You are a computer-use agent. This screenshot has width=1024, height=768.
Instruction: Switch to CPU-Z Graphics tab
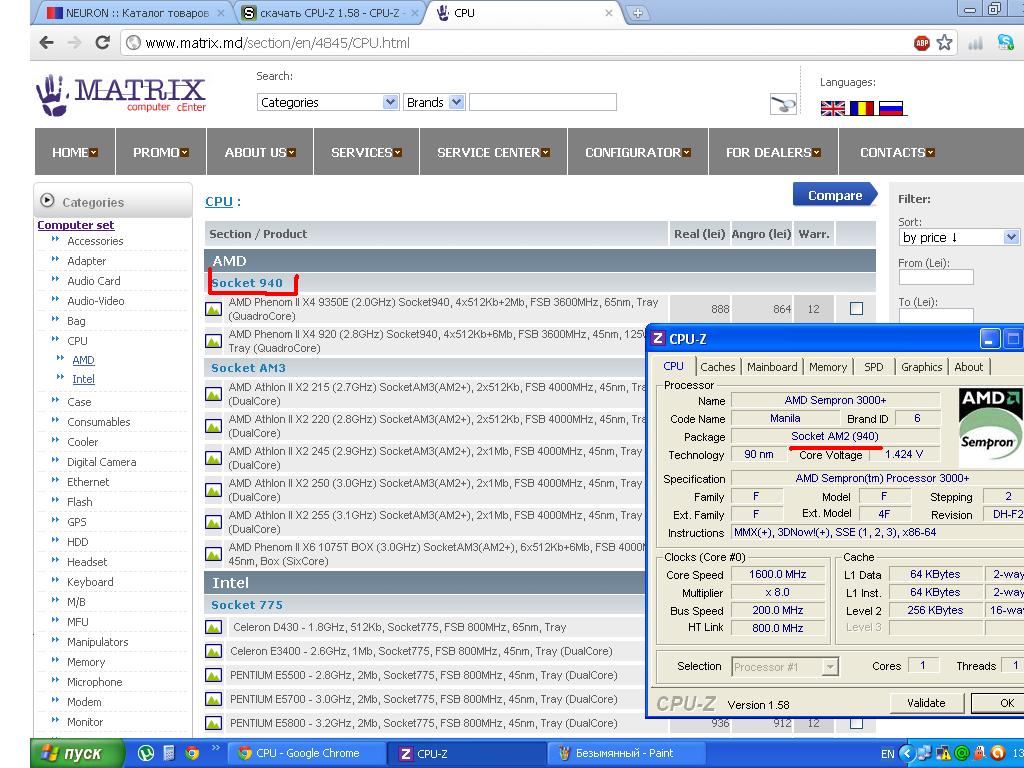tap(921, 367)
